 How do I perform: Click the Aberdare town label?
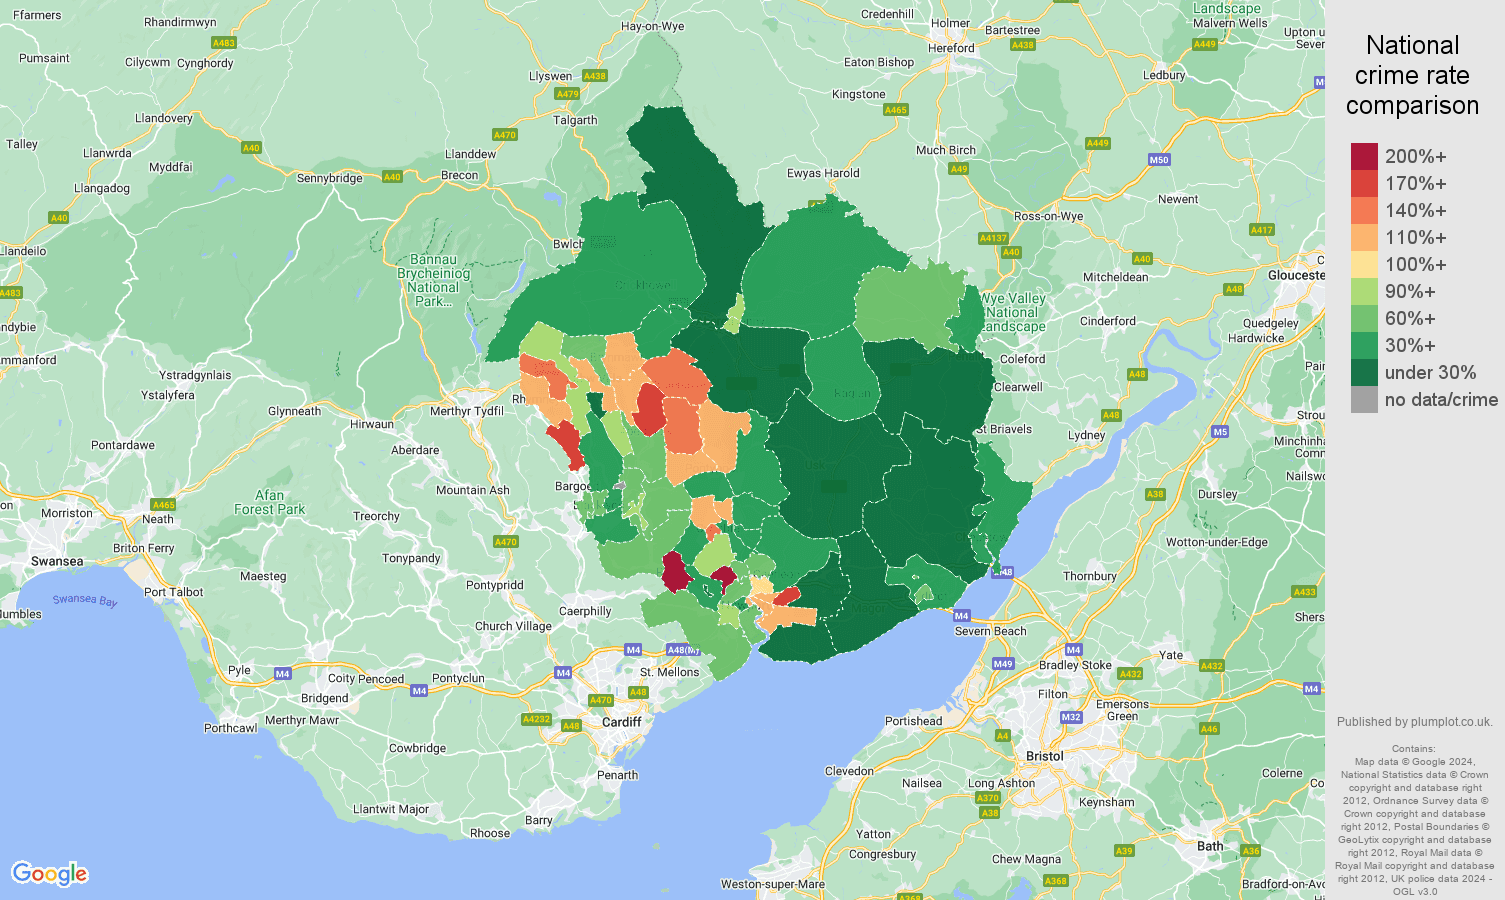[x=415, y=450]
